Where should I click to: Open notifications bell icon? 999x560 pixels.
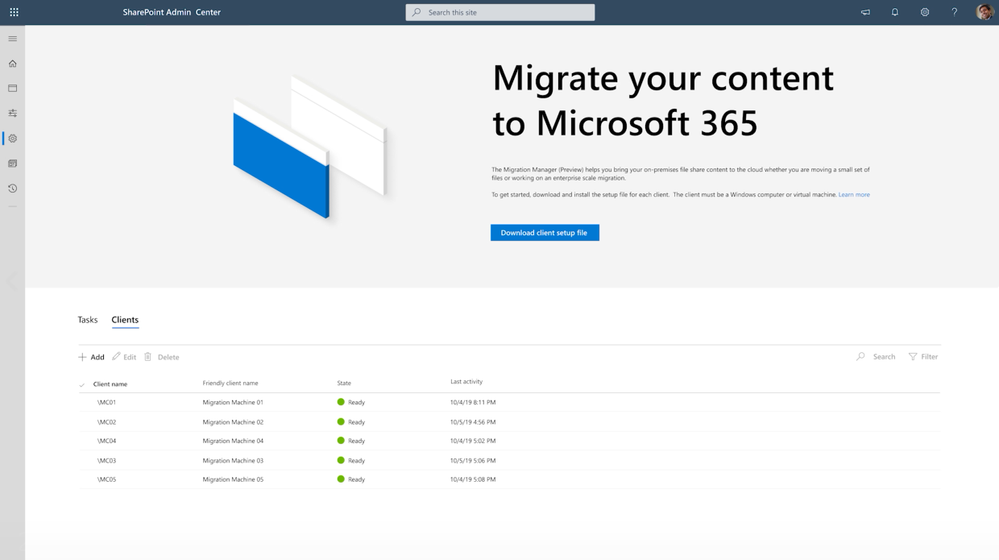[x=895, y=12]
